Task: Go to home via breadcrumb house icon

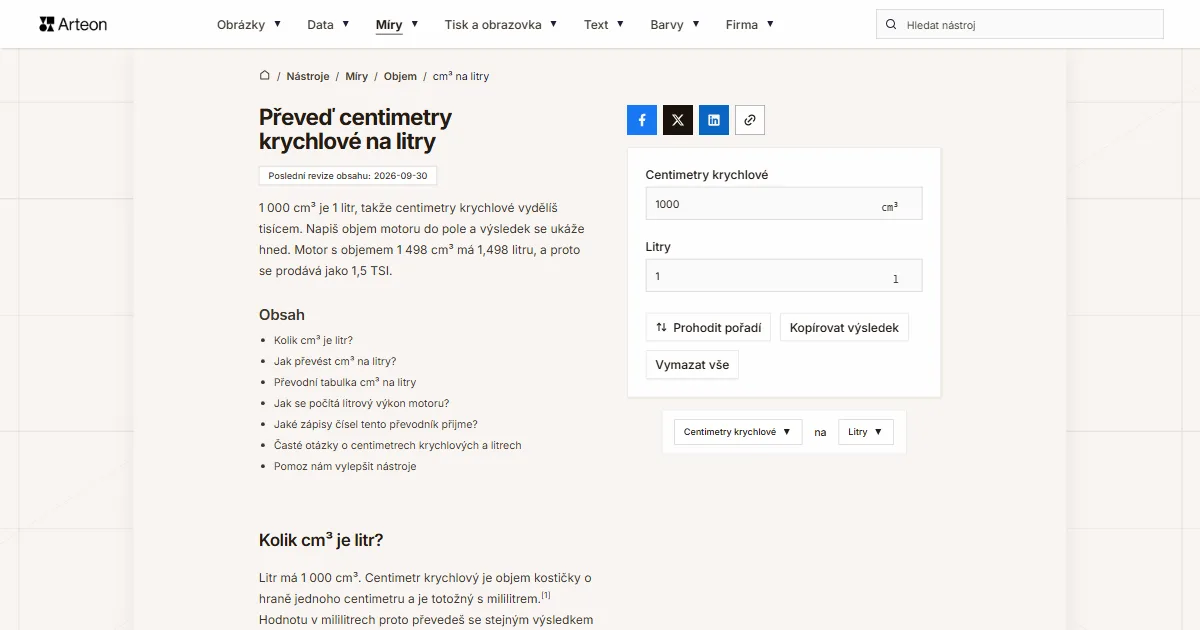Action: tap(265, 76)
